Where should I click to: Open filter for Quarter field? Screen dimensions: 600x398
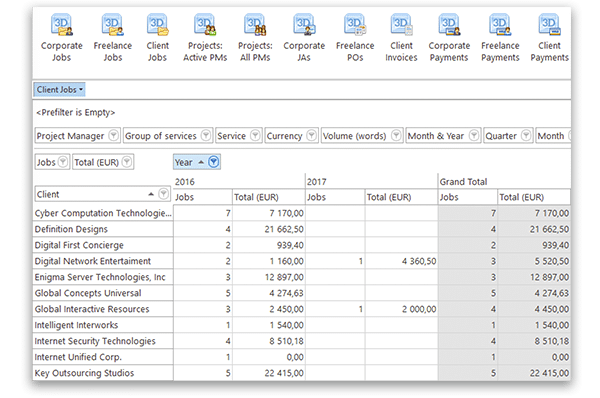(x=527, y=135)
